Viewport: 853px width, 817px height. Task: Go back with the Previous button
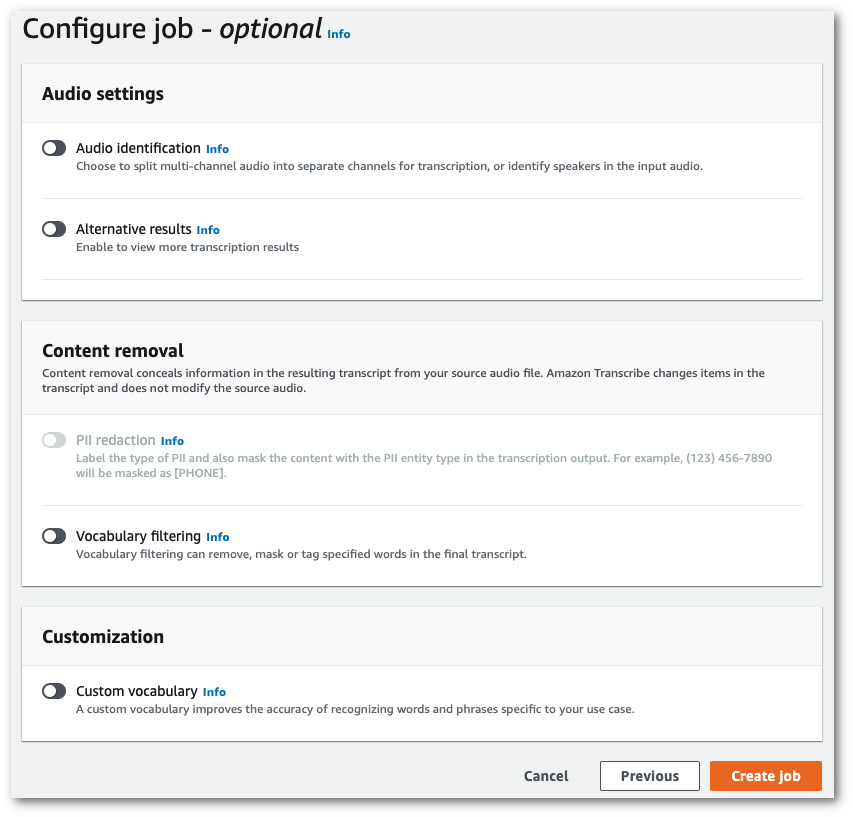[649, 776]
